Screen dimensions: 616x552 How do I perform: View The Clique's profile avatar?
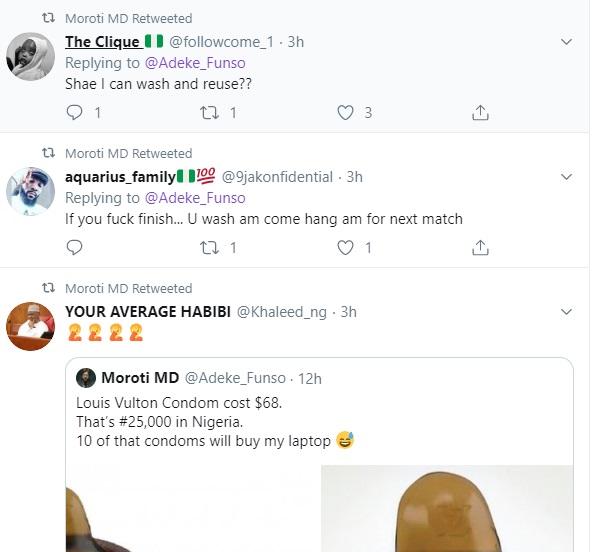coord(30,56)
